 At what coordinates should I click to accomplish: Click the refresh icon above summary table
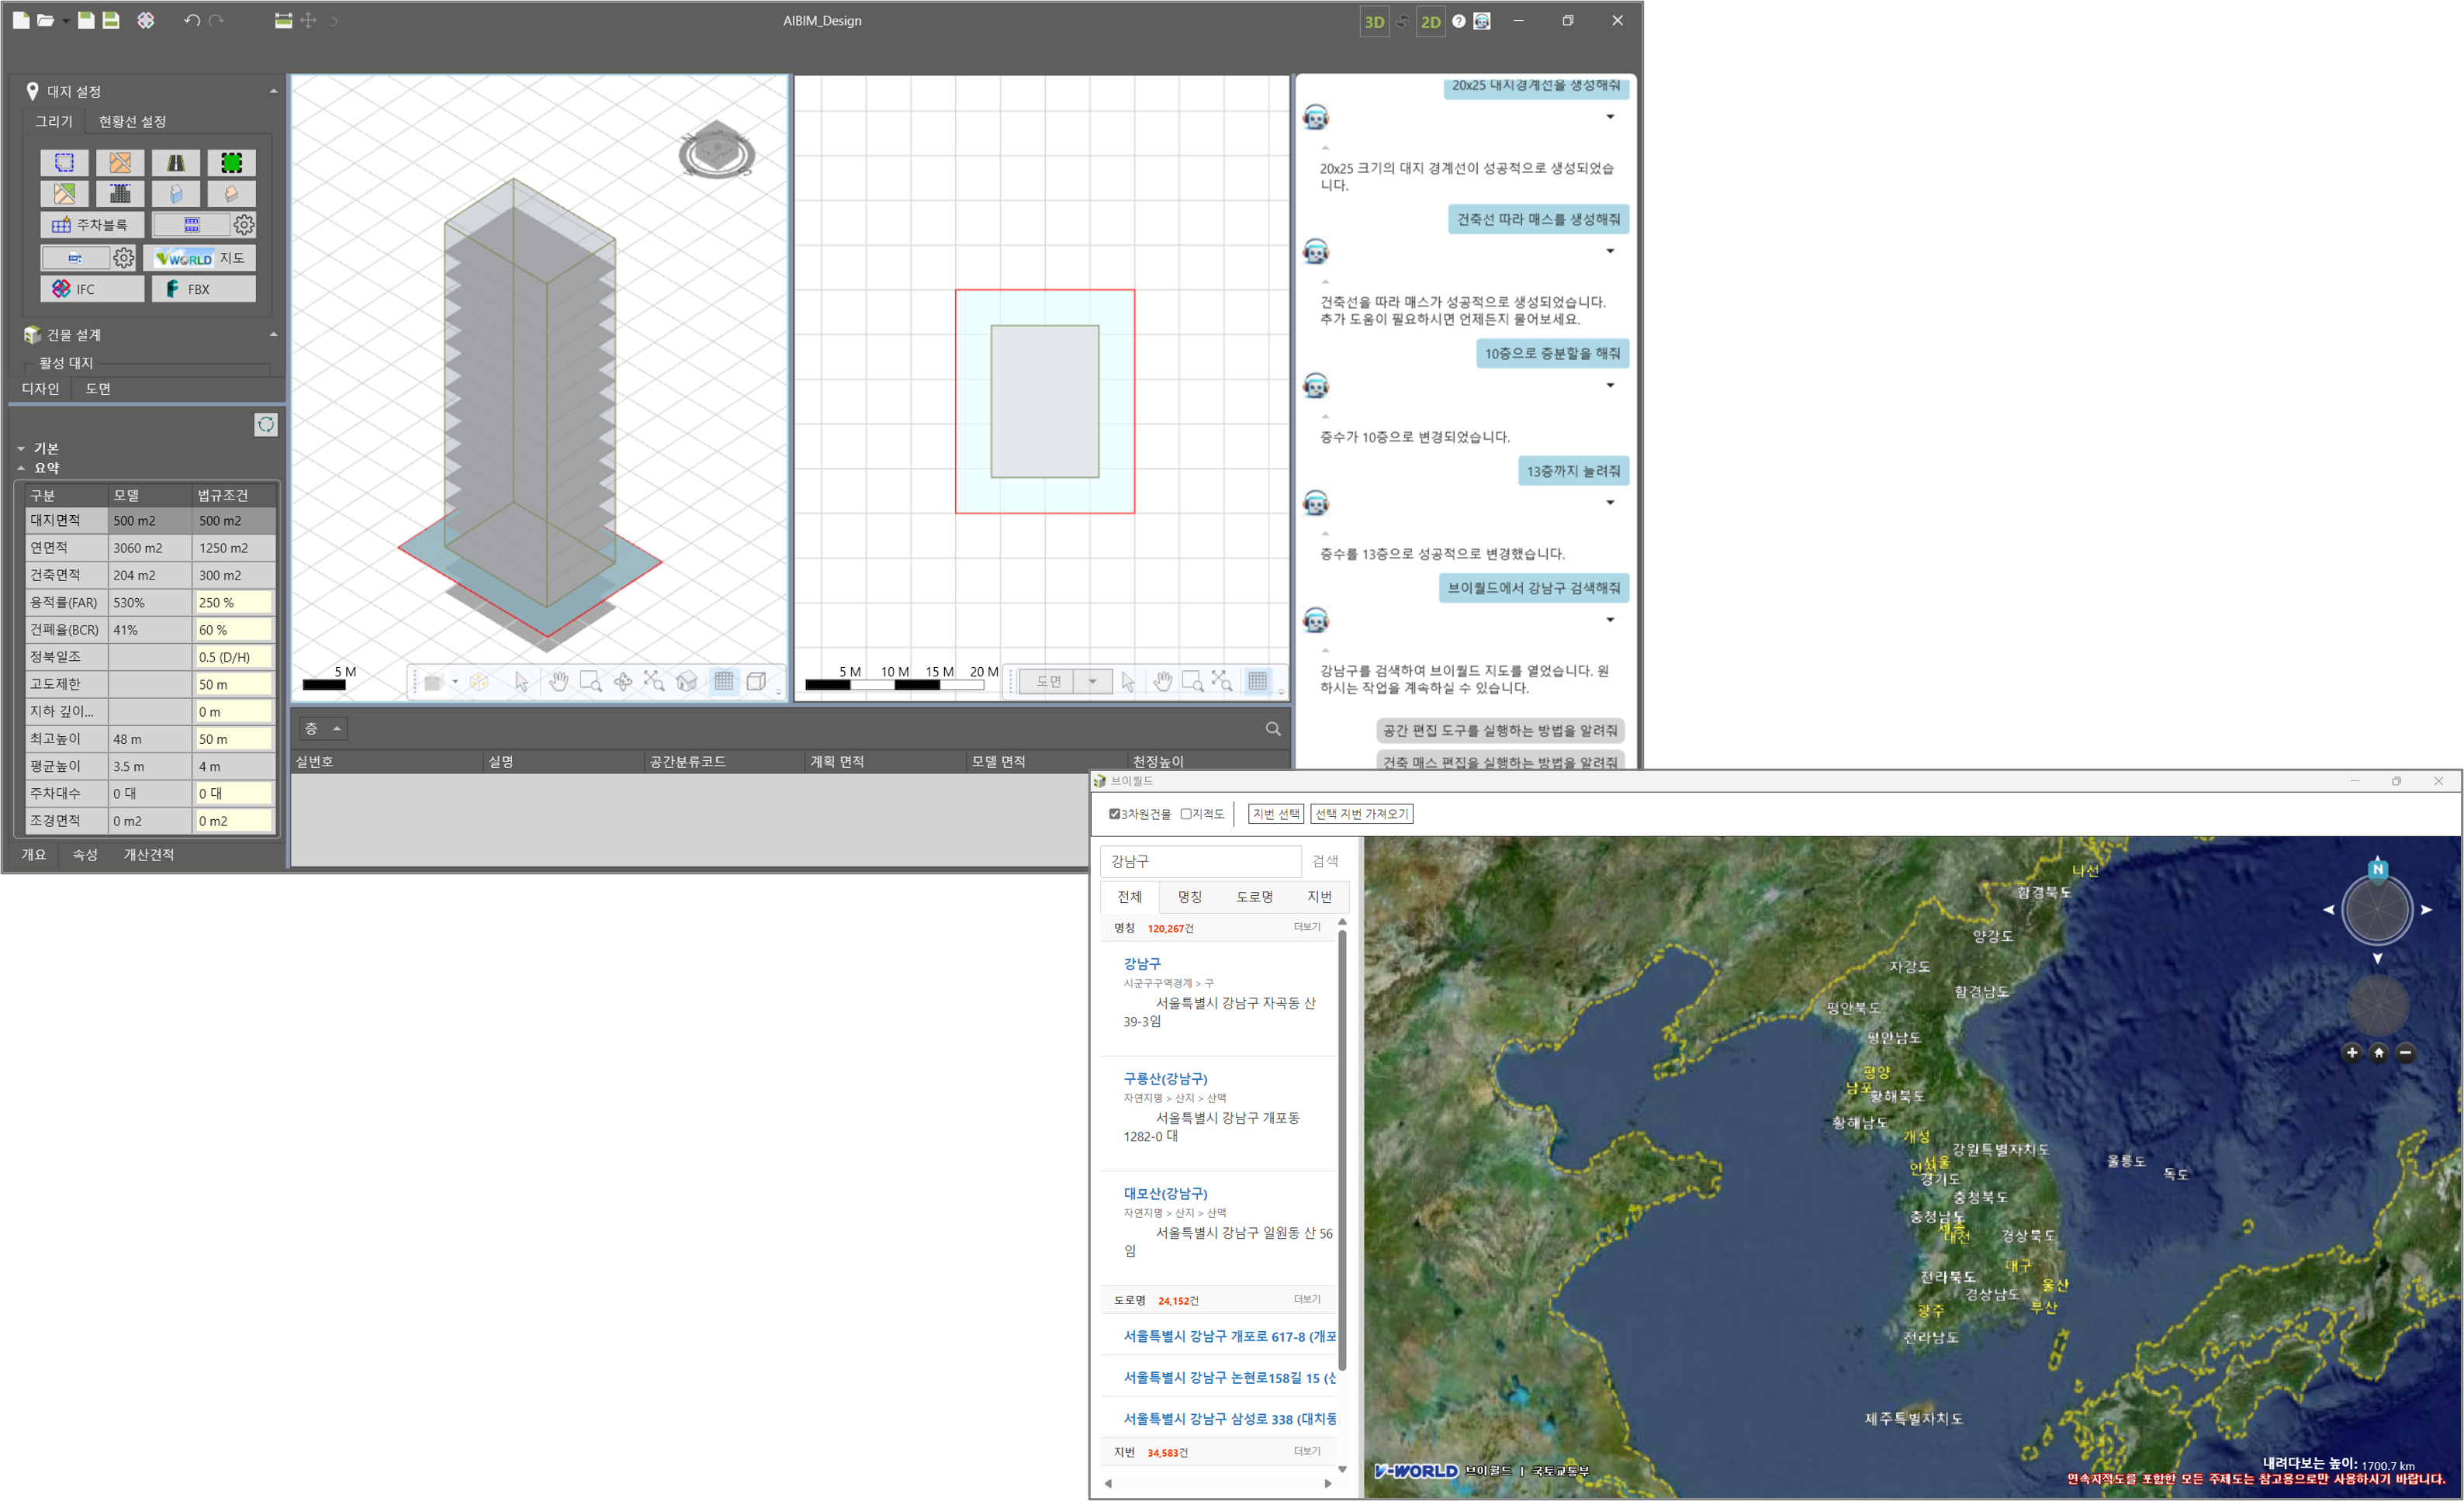coord(266,425)
